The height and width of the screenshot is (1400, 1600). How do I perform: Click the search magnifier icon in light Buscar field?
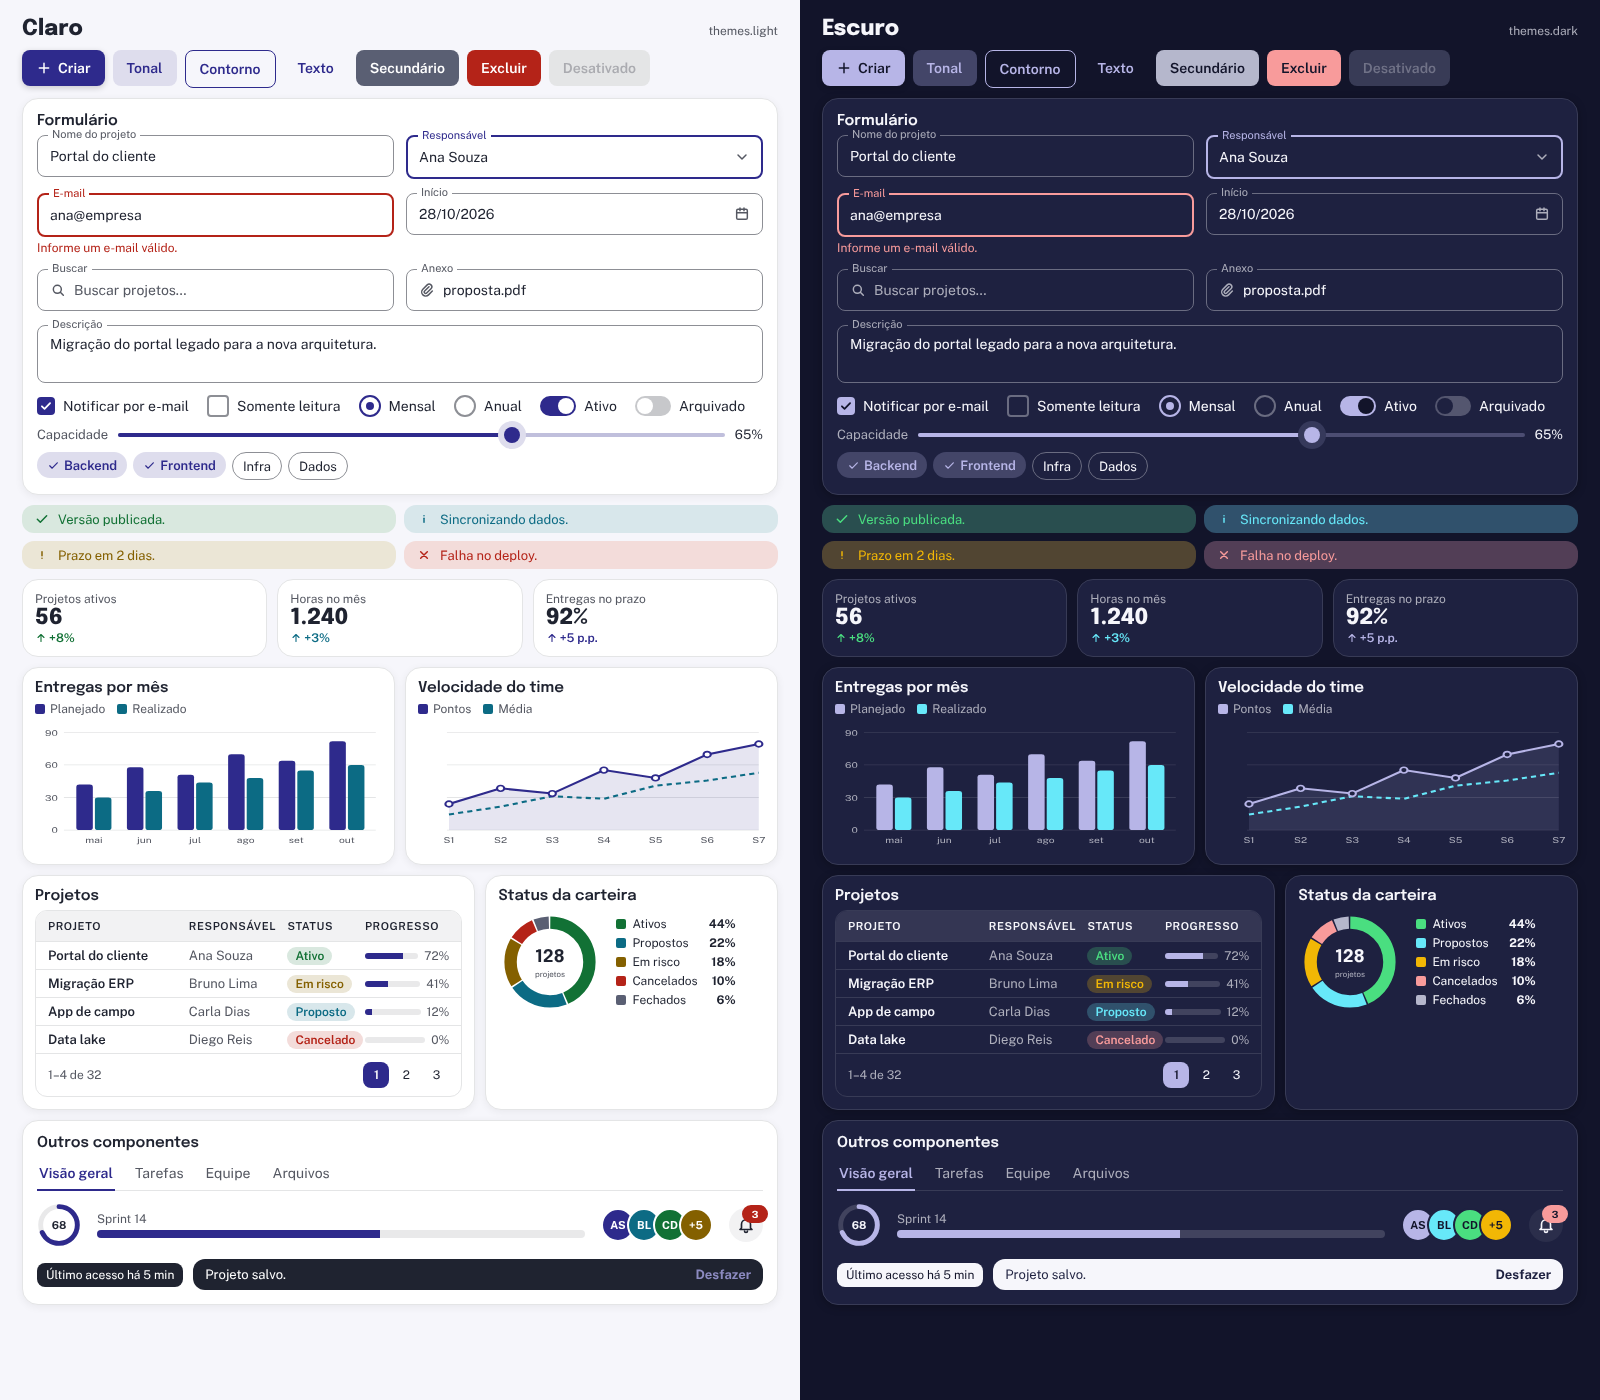(58, 290)
